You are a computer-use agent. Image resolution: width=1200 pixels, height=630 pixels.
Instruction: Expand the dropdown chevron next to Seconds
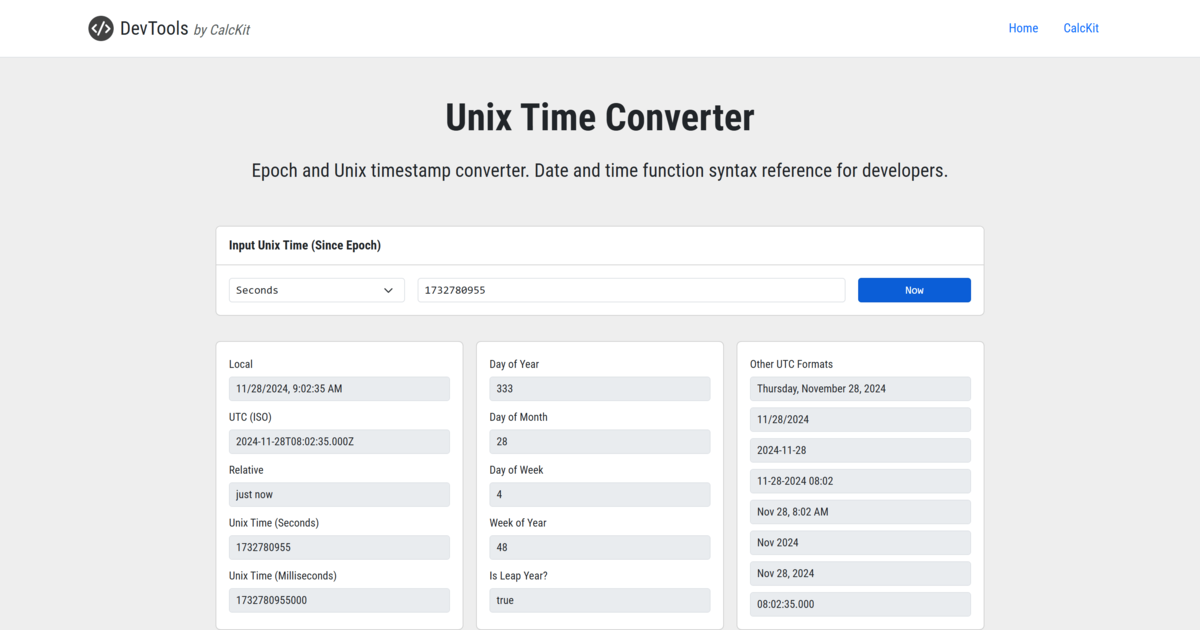(389, 289)
